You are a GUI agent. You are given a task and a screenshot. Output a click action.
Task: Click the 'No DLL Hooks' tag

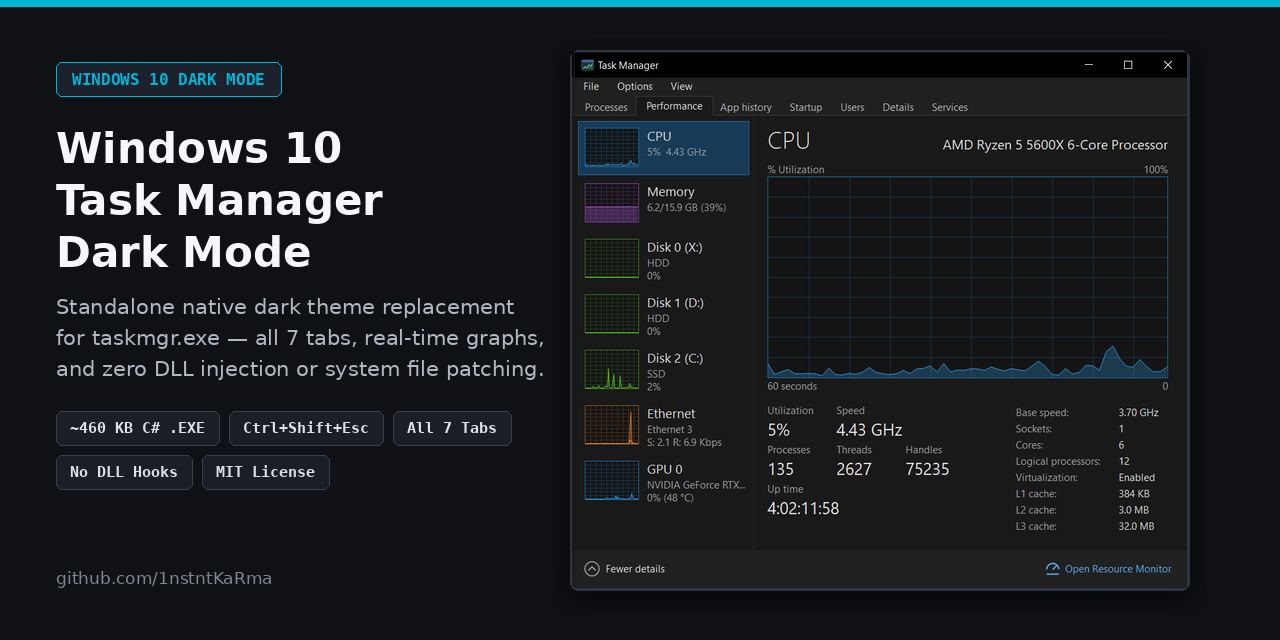pyautogui.click(x=124, y=472)
